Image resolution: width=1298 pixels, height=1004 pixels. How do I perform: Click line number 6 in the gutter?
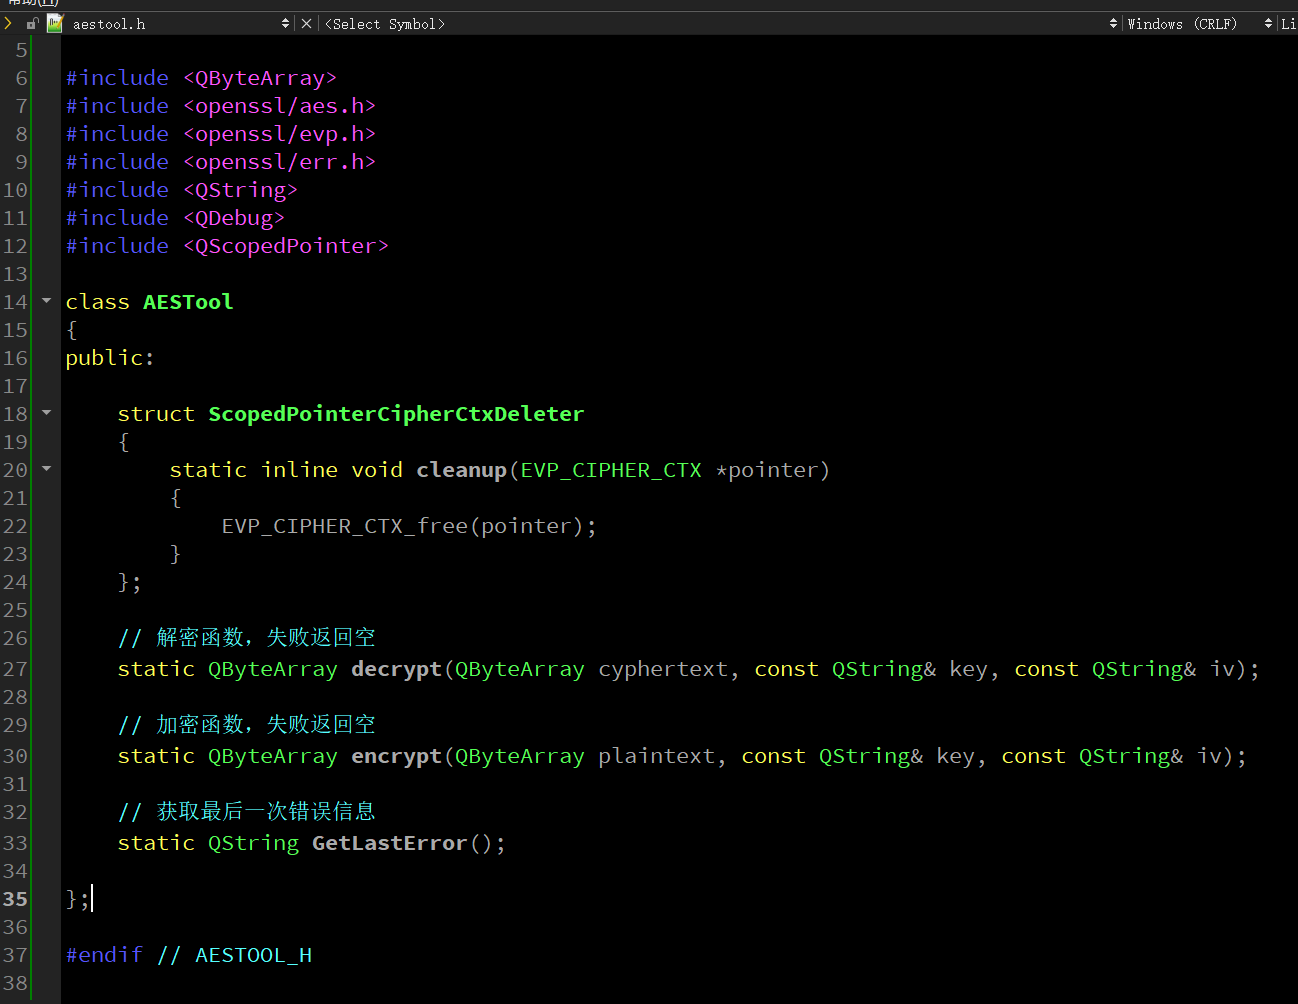pyautogui.click(x=22, y=78)
